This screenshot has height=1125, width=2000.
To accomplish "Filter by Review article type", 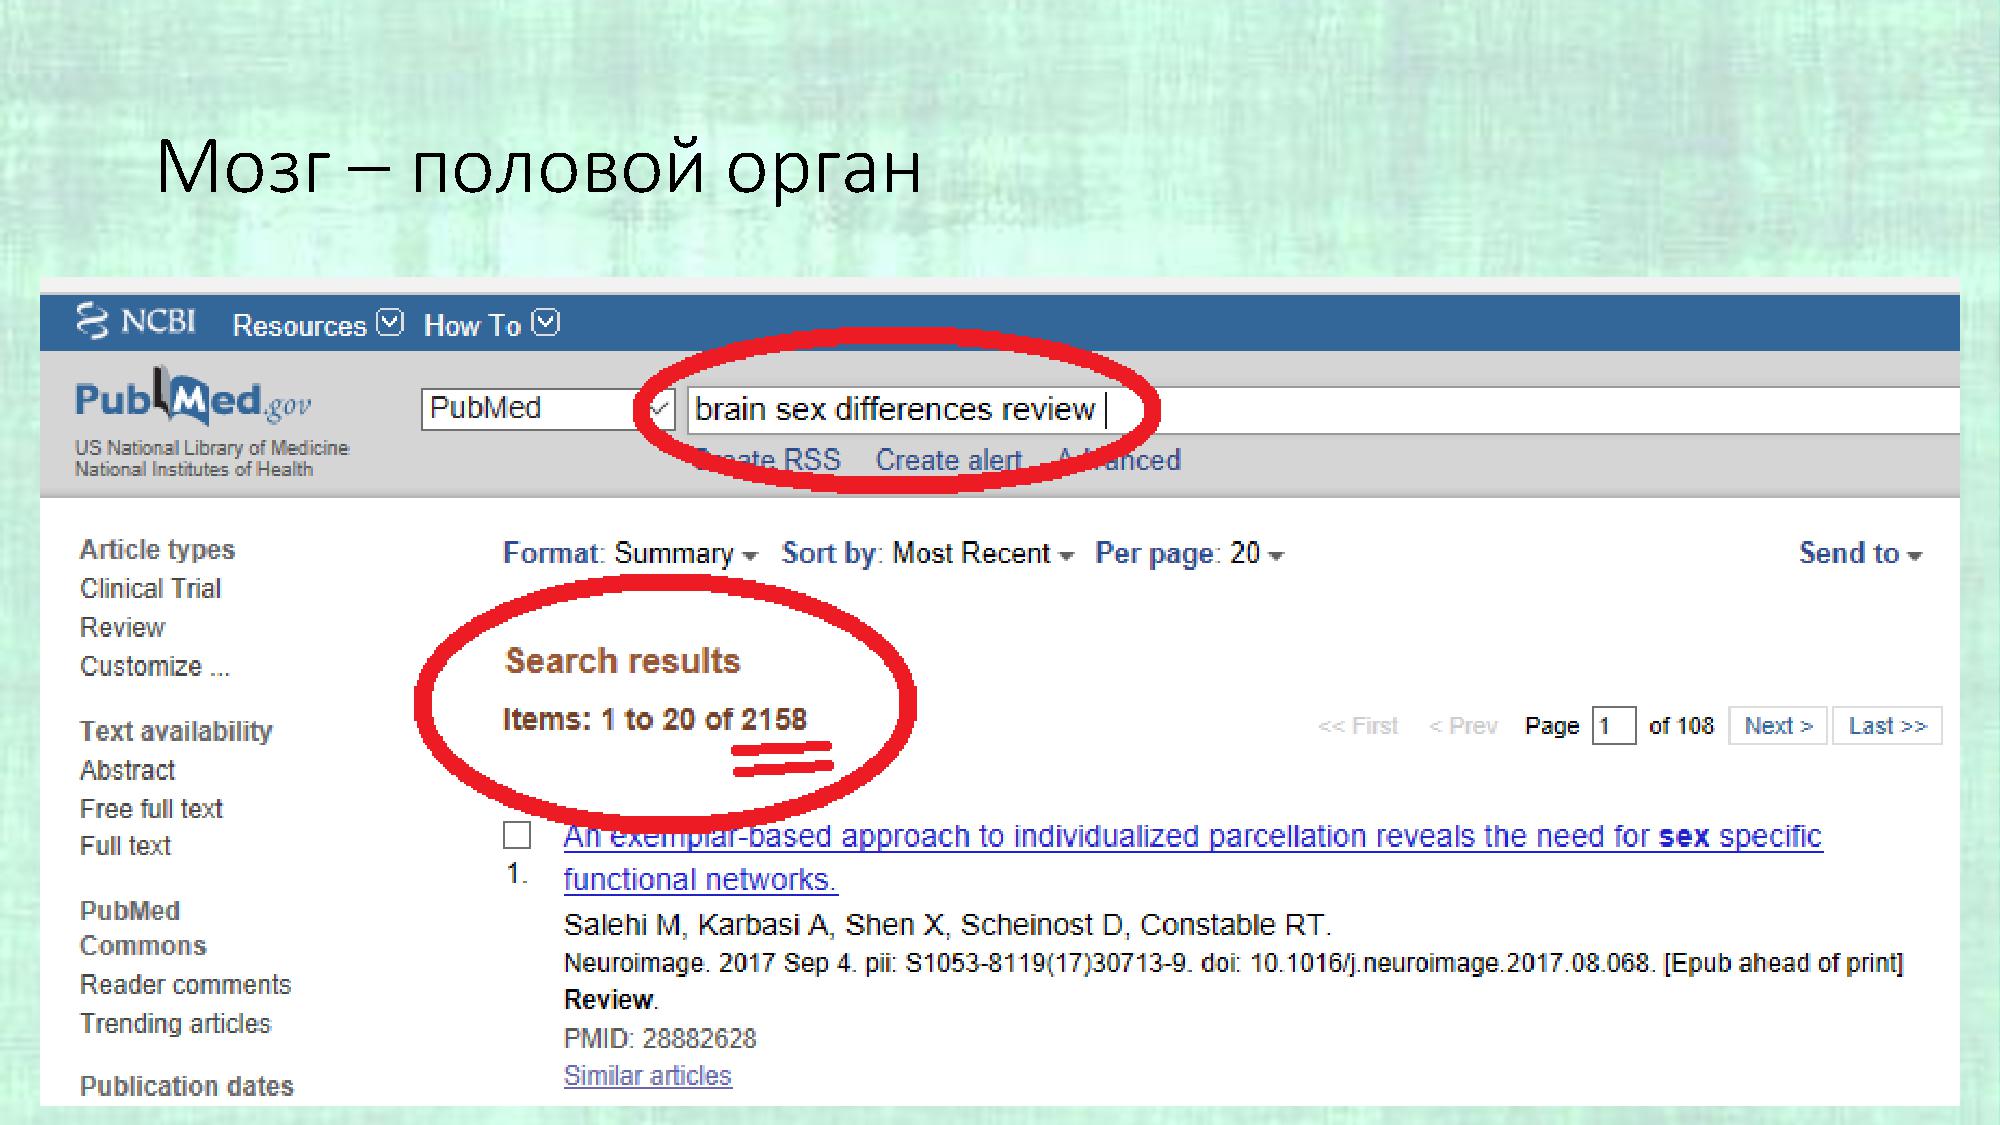I will (122, 628).
